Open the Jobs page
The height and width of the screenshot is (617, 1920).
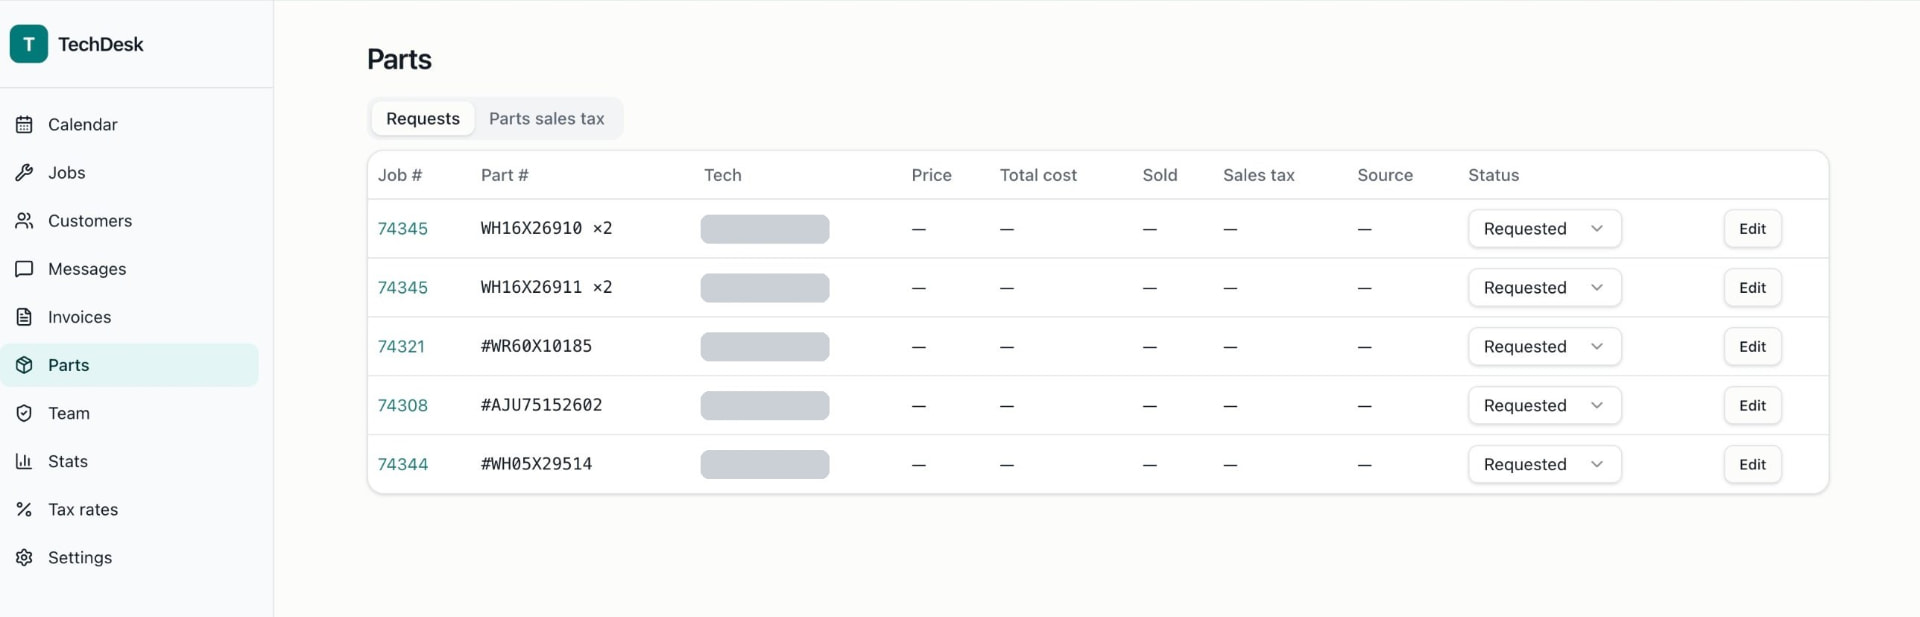point(130,173)
